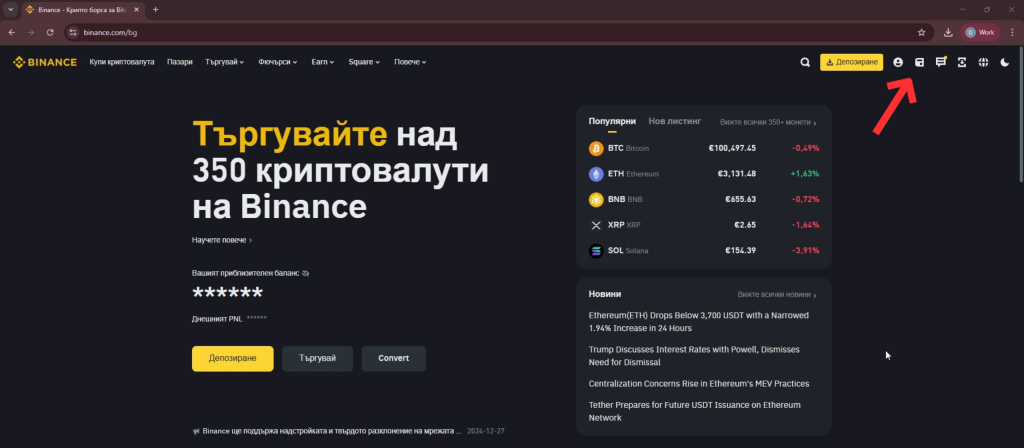Click the Търгувай button below balance
The image size is (1024, 448).
[317, 359]
